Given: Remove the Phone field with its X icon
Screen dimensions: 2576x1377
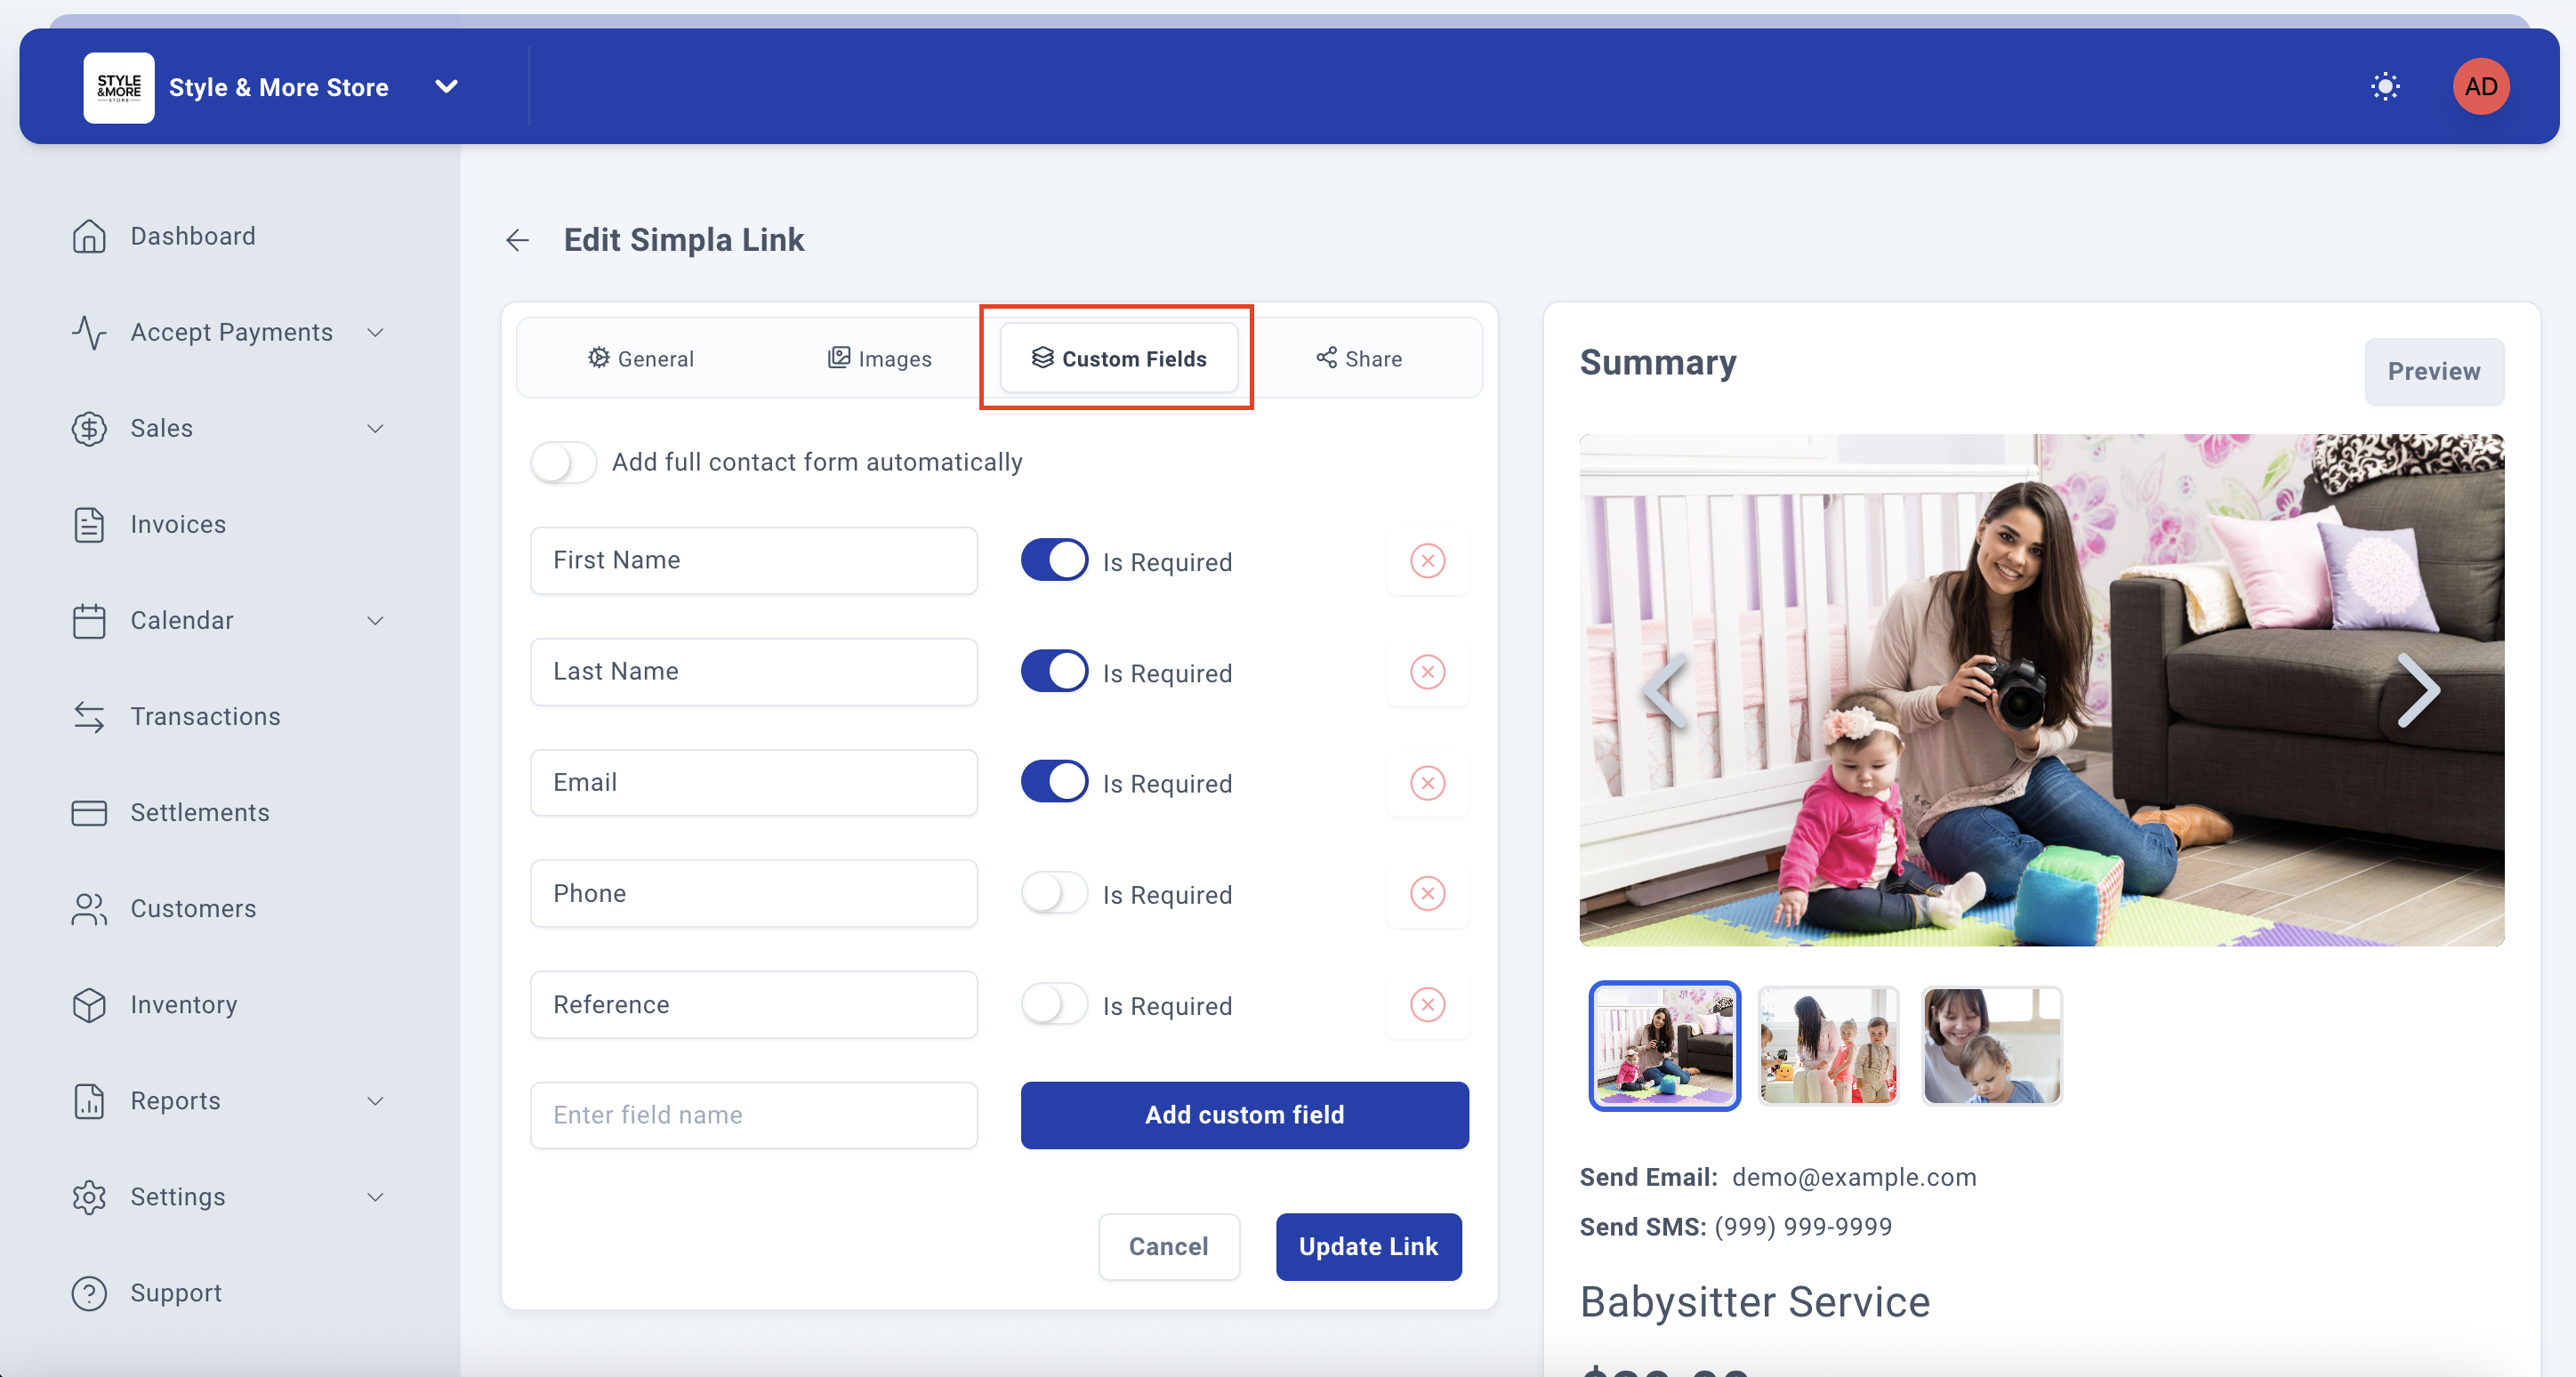Looking at the screenshot, I should [1427, 894].
